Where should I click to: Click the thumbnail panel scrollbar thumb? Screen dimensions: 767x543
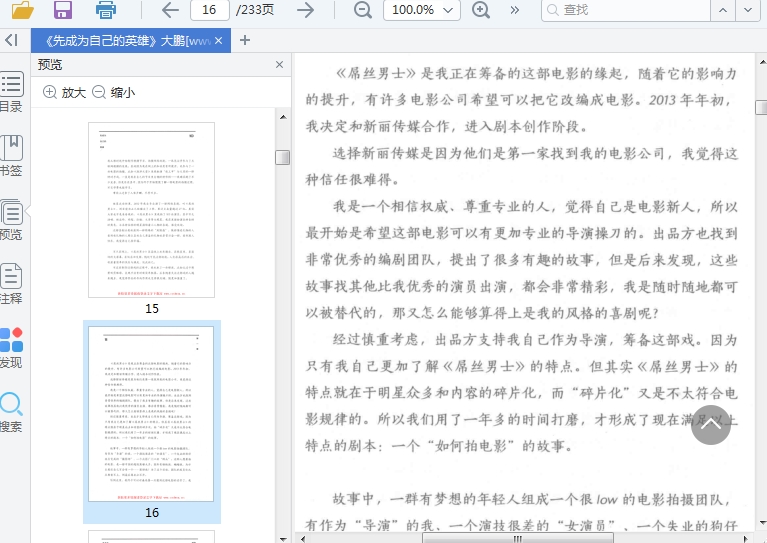click(282, 158)
